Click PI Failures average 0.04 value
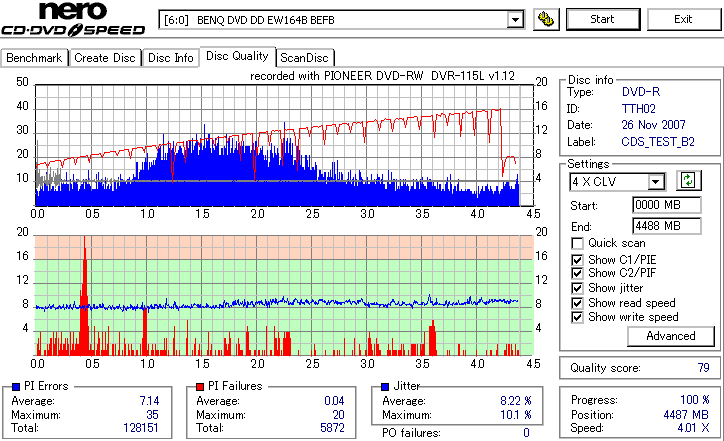This screenshot has width=724, height=441. pos(334,401)
